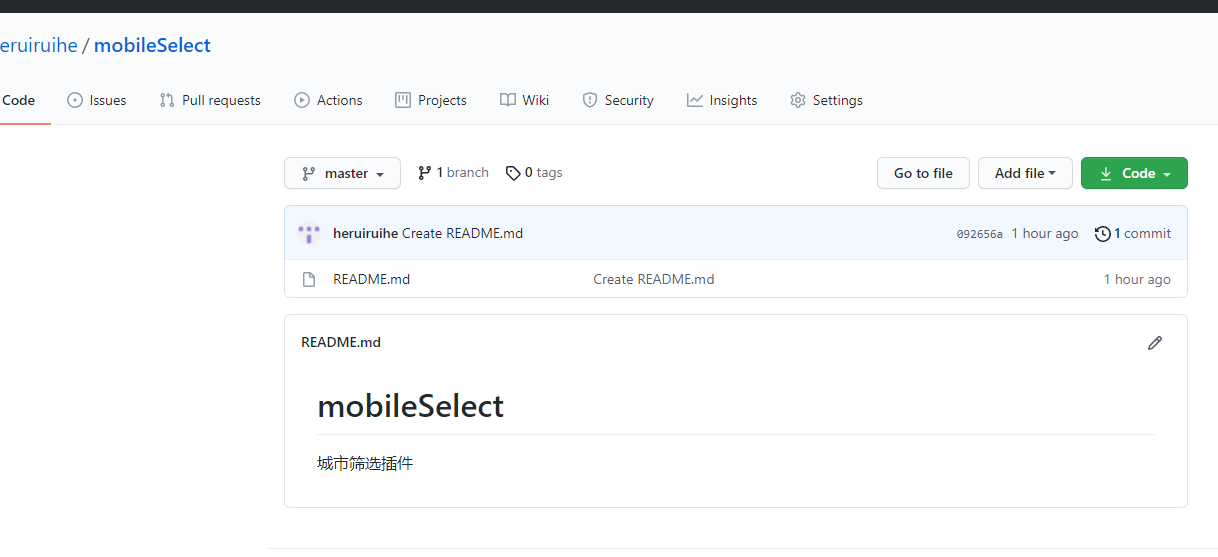The height and width of the screenshot is (557, 1218).
Task: Click the README.md file icon
Action: 309,279
